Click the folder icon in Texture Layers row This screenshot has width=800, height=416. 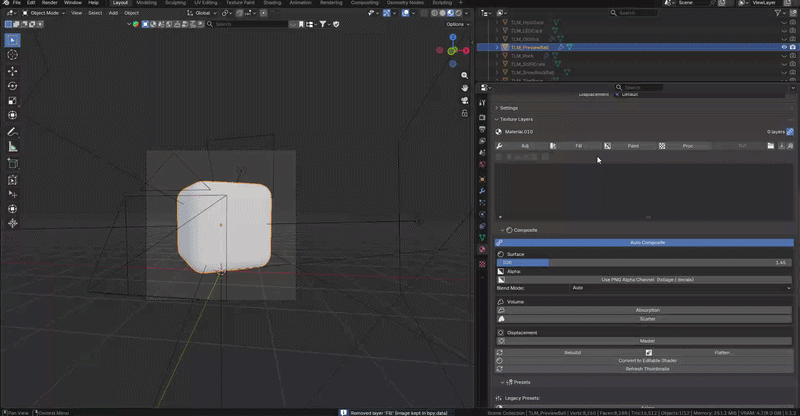(770, 146)
